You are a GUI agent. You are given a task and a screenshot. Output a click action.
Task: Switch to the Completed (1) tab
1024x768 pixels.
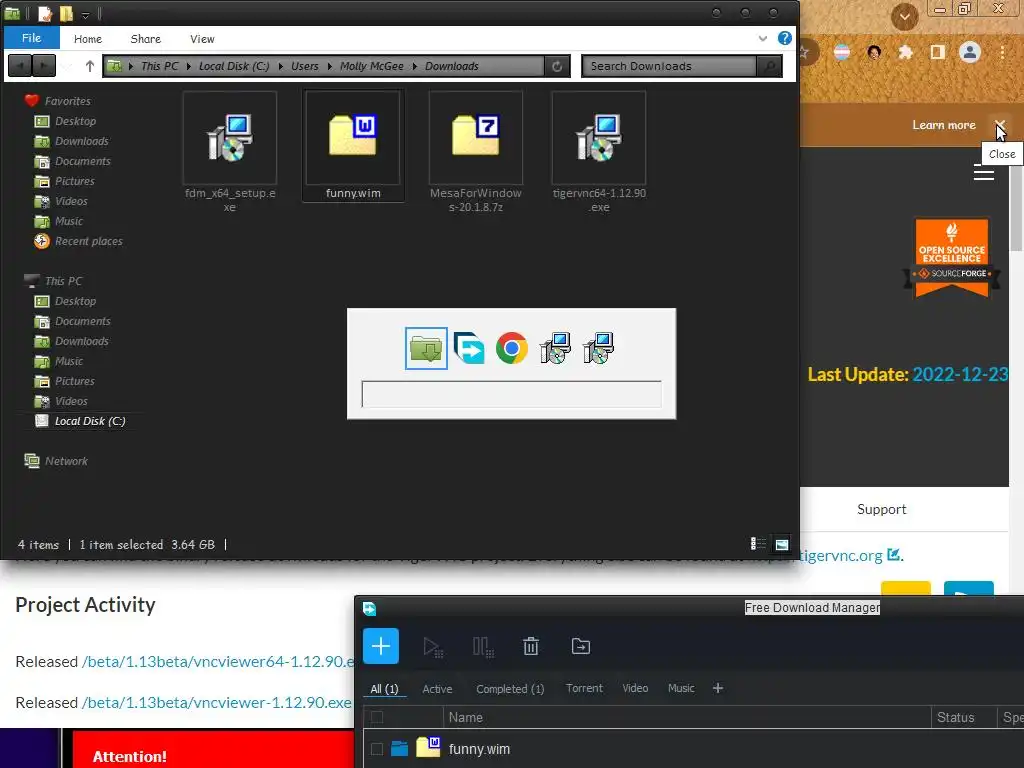tap(510, 689)
